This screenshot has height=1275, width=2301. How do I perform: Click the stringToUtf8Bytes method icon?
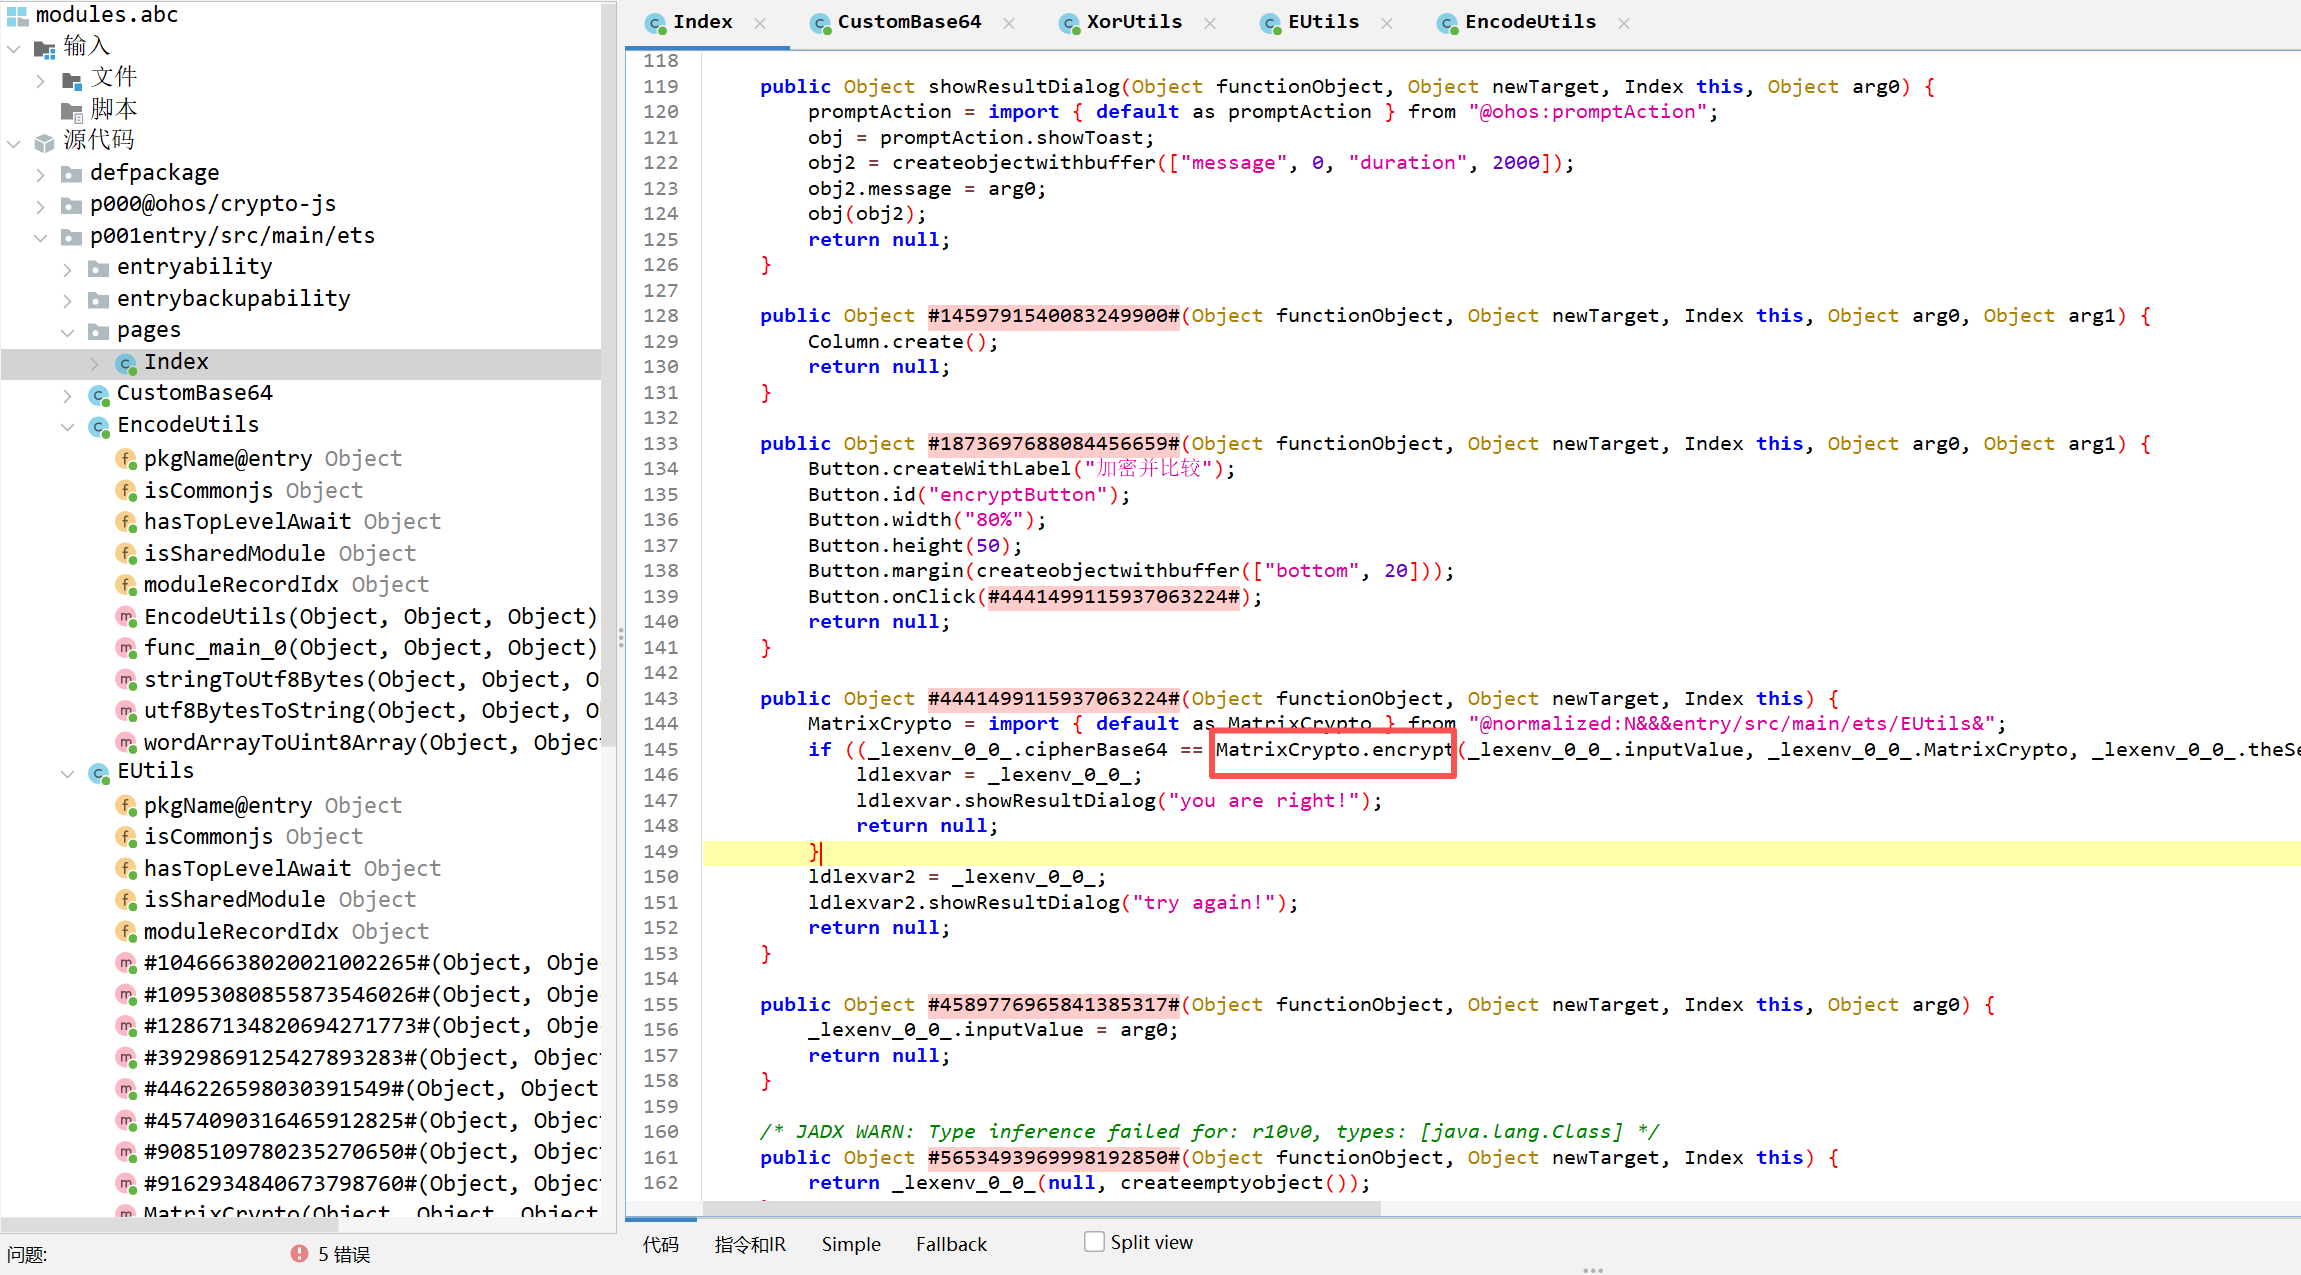(126, 680)
